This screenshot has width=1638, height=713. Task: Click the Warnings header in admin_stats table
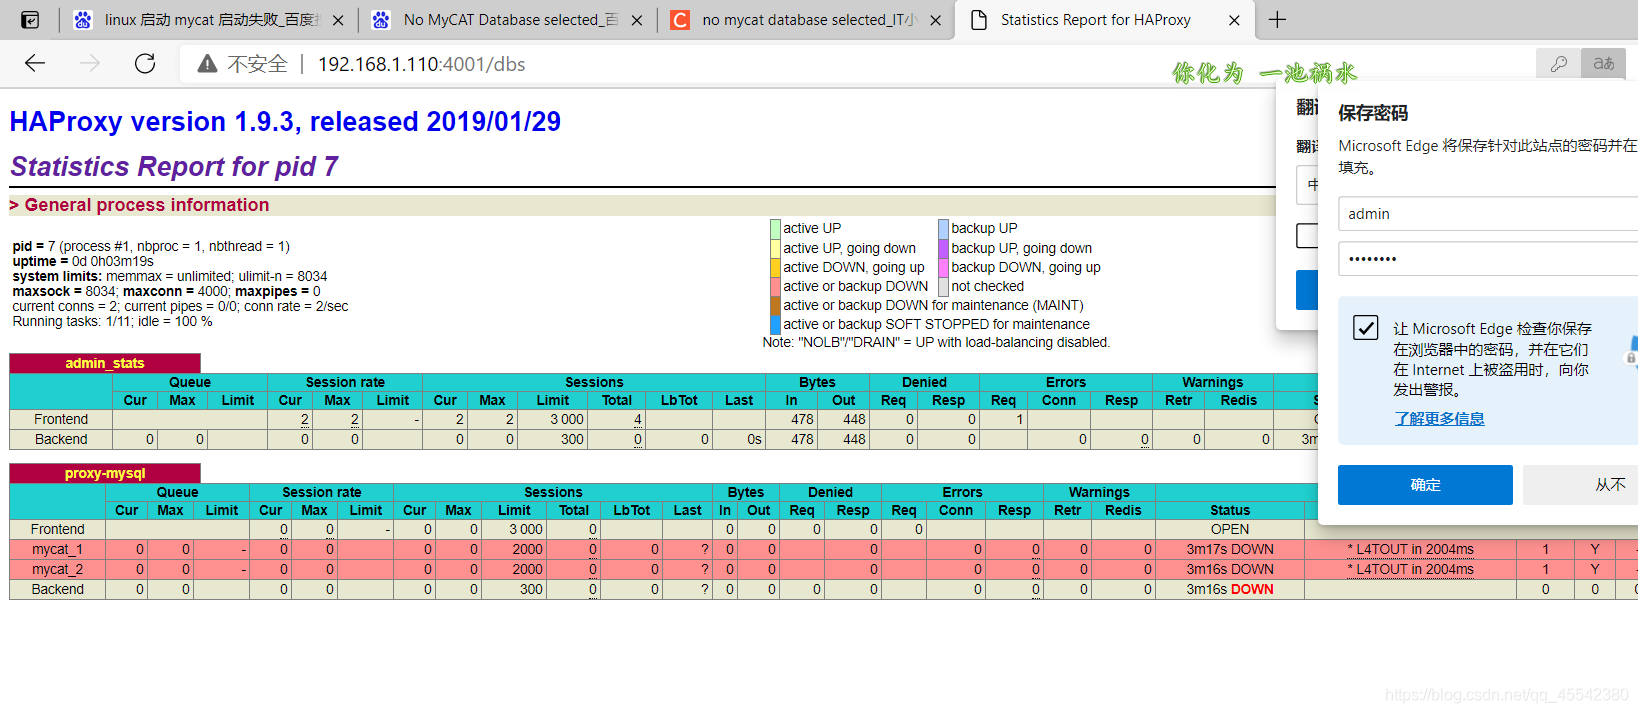point(1212,382)
